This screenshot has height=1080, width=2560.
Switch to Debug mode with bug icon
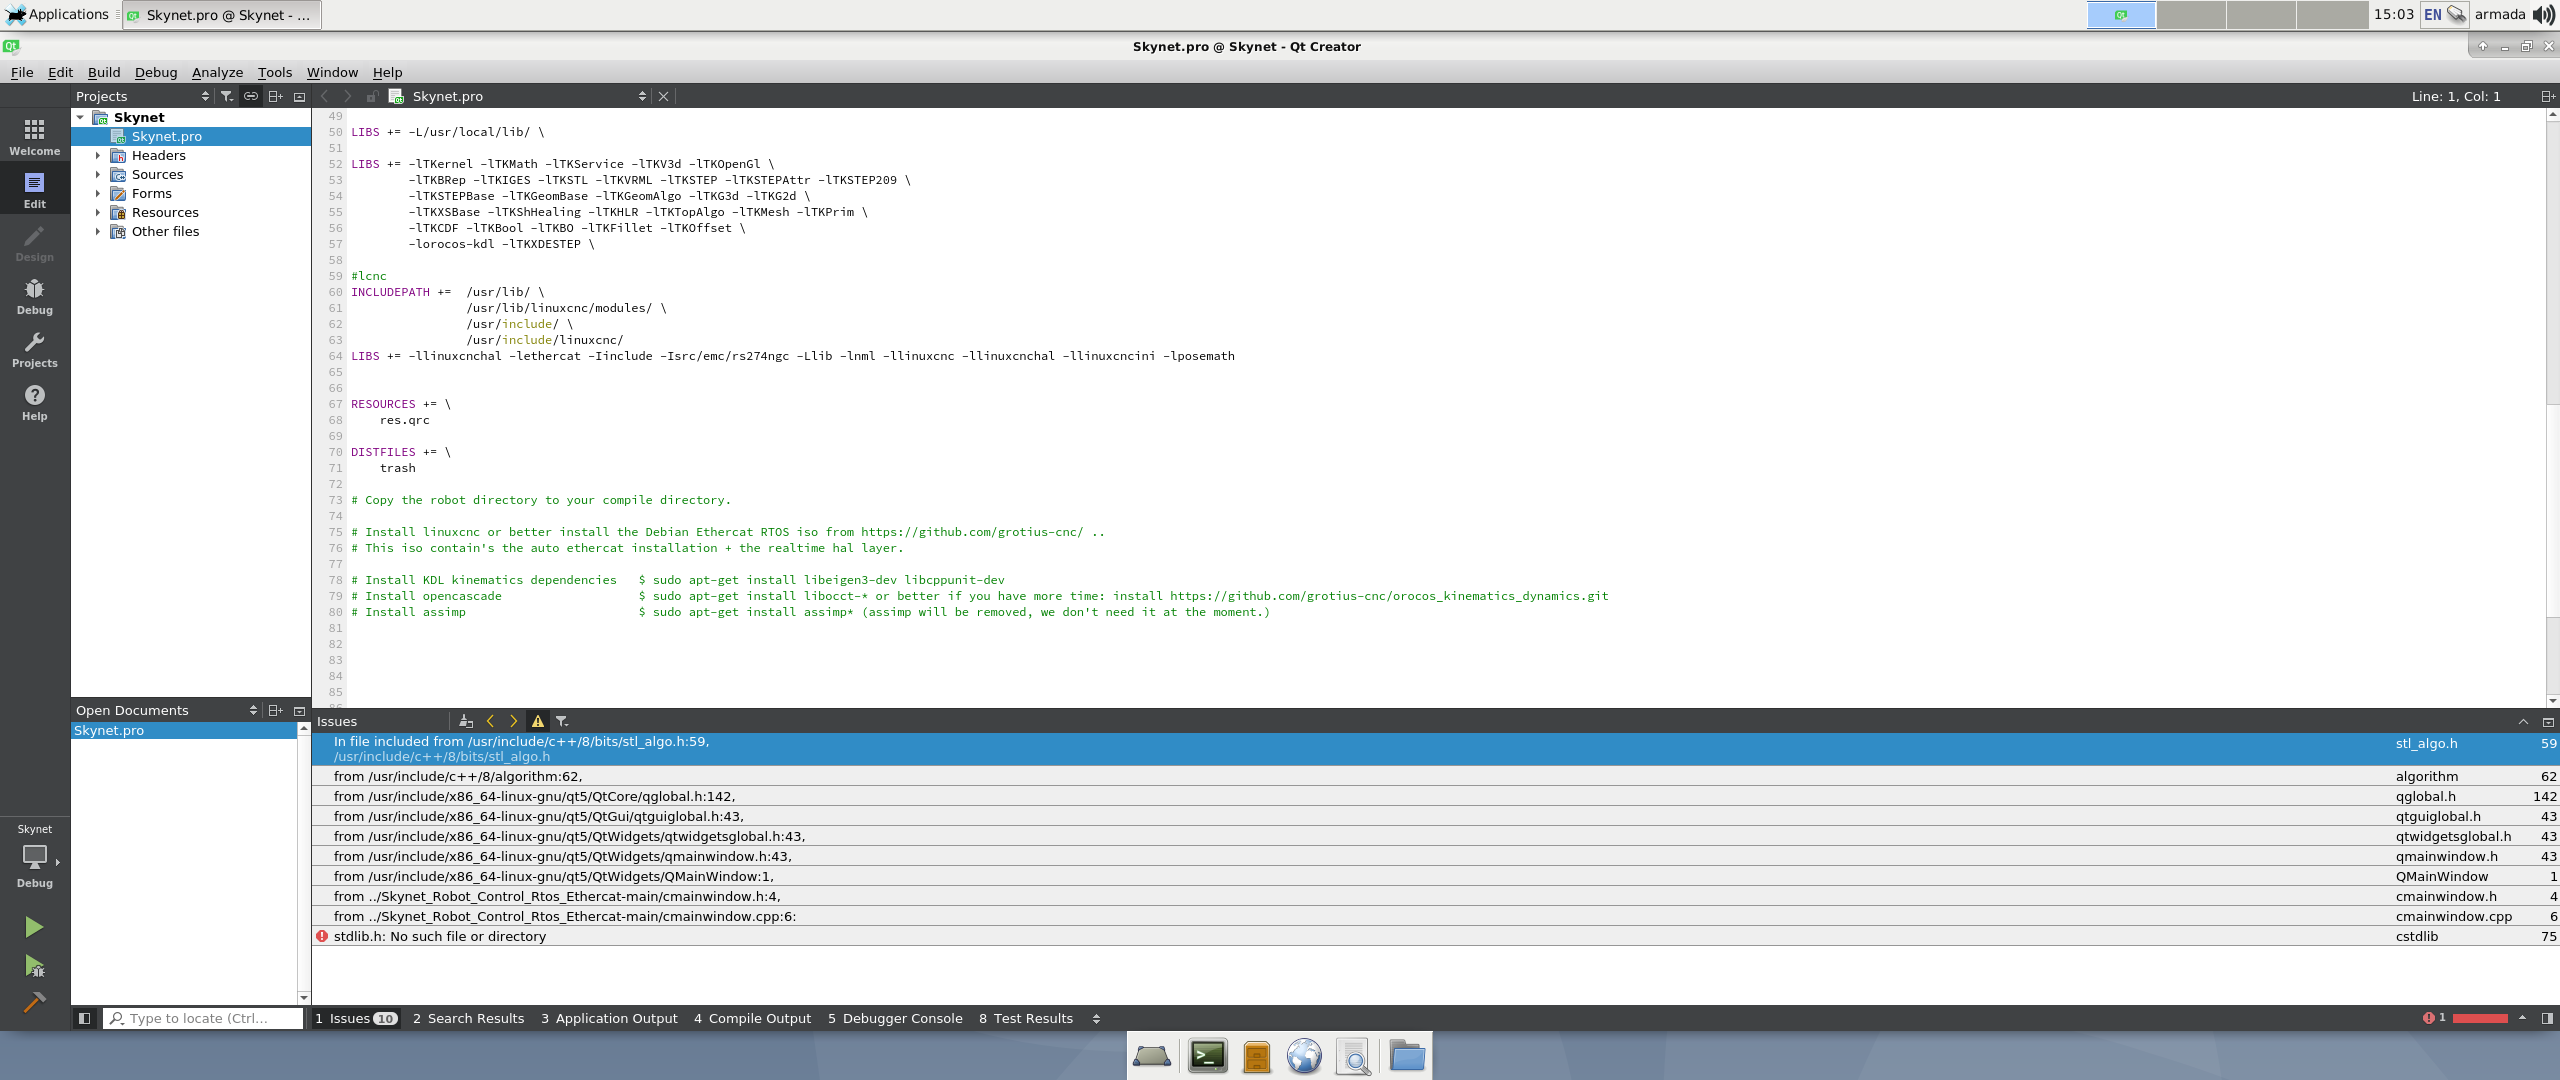coord(35,296)
